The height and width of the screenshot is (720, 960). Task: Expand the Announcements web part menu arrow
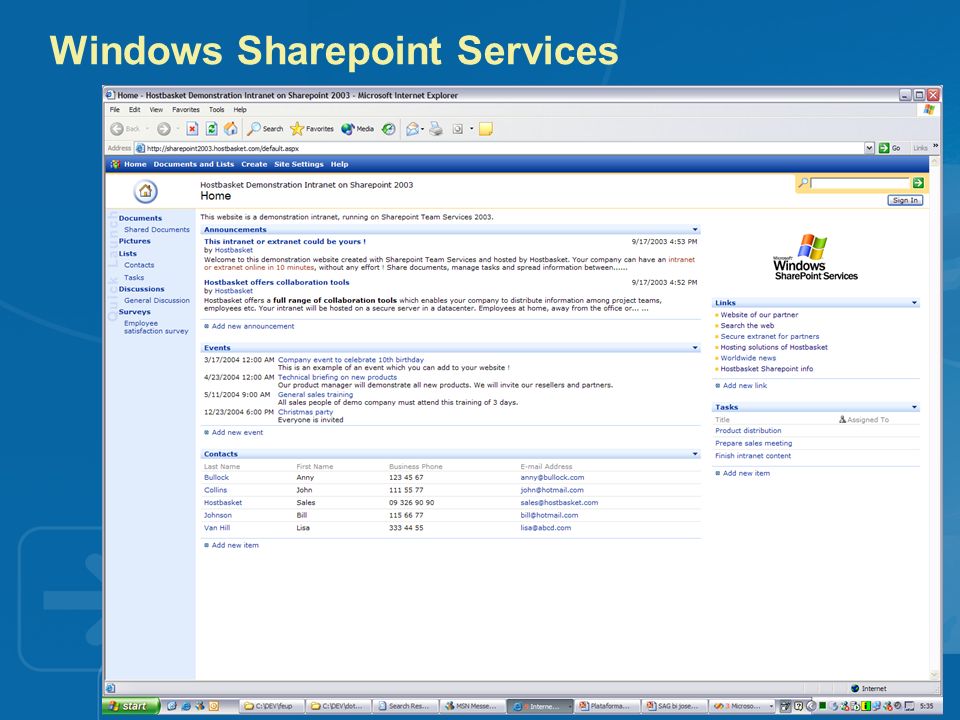695,230
